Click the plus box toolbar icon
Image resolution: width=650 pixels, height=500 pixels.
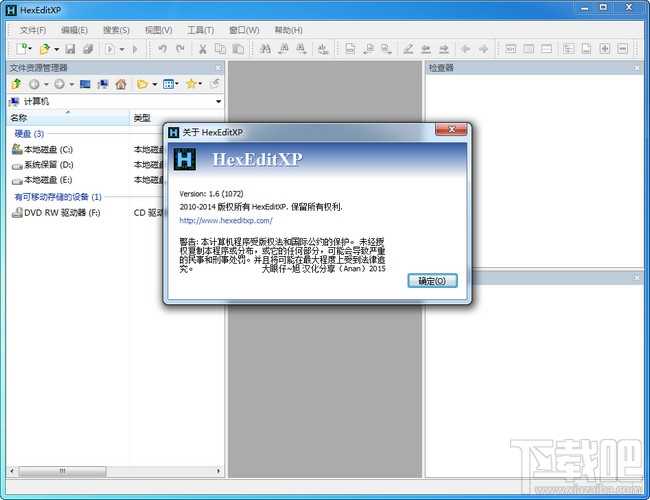(x=605, y=49)
